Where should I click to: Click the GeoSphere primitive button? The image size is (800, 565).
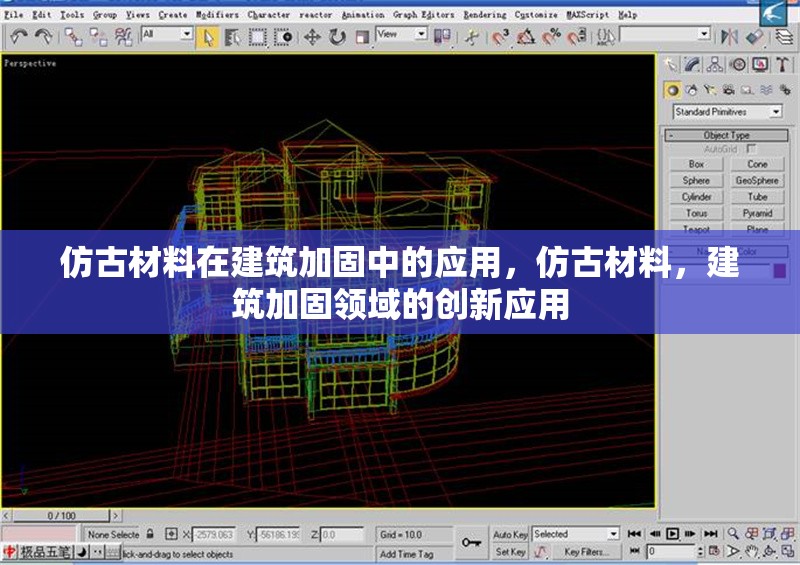[x=757, y=181]
